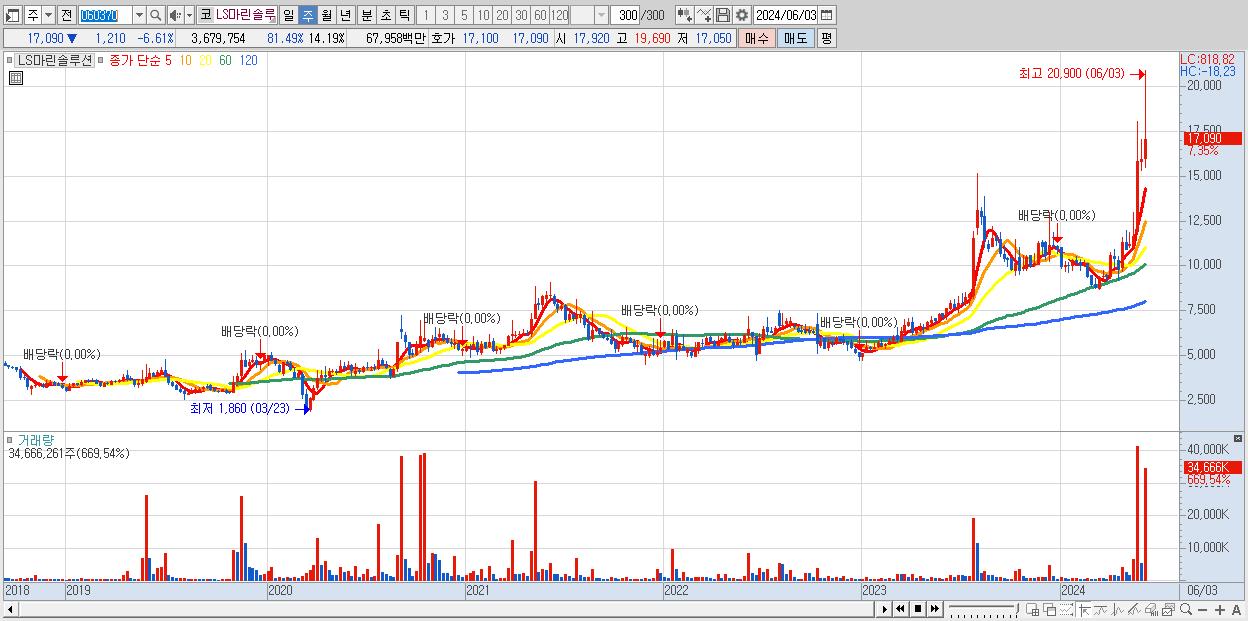1248x621 pixels.
Task: Open chart settings gear icon
Action: 741,15
